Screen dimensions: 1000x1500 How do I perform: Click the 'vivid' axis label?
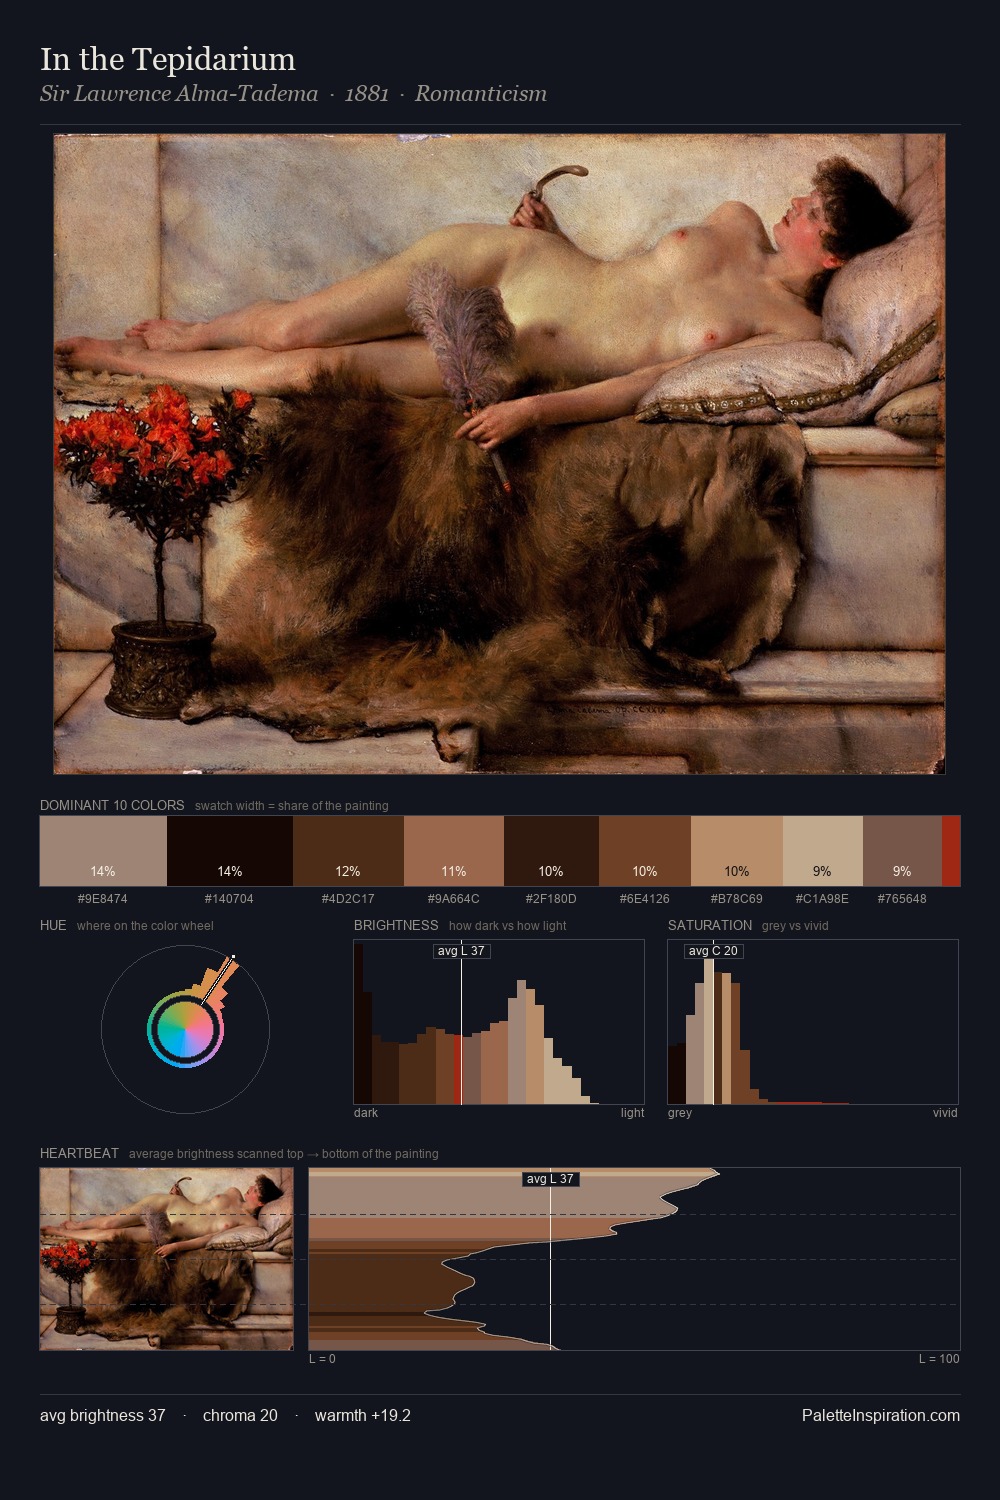[x=946, y=1113]
